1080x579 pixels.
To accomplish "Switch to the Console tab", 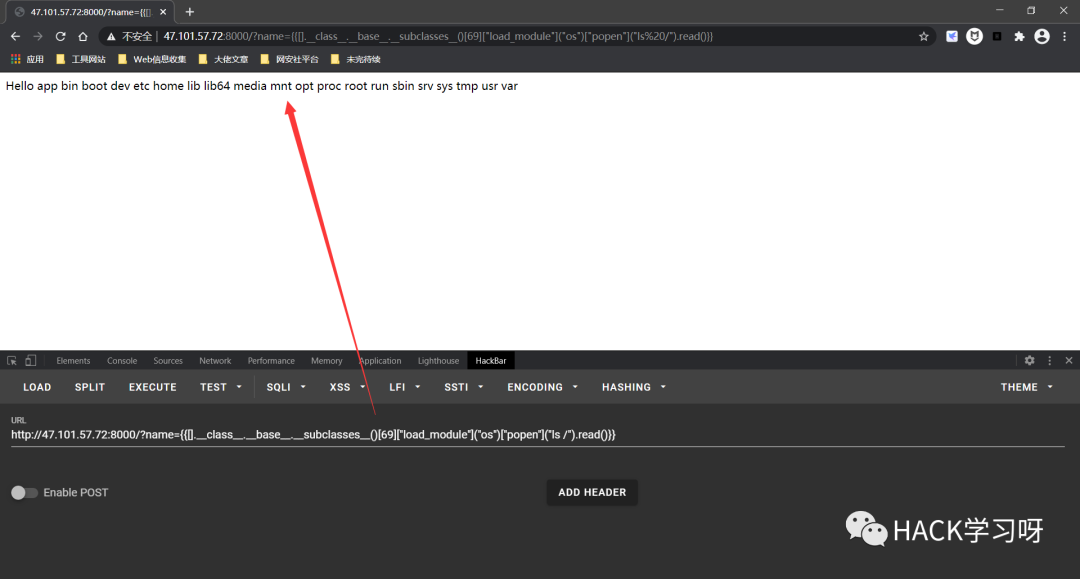I will click(122, 361).
